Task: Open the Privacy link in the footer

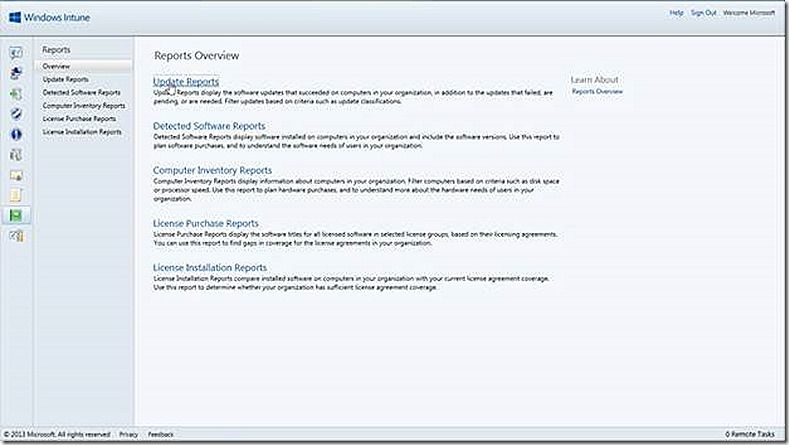Action: pos(128,434)
